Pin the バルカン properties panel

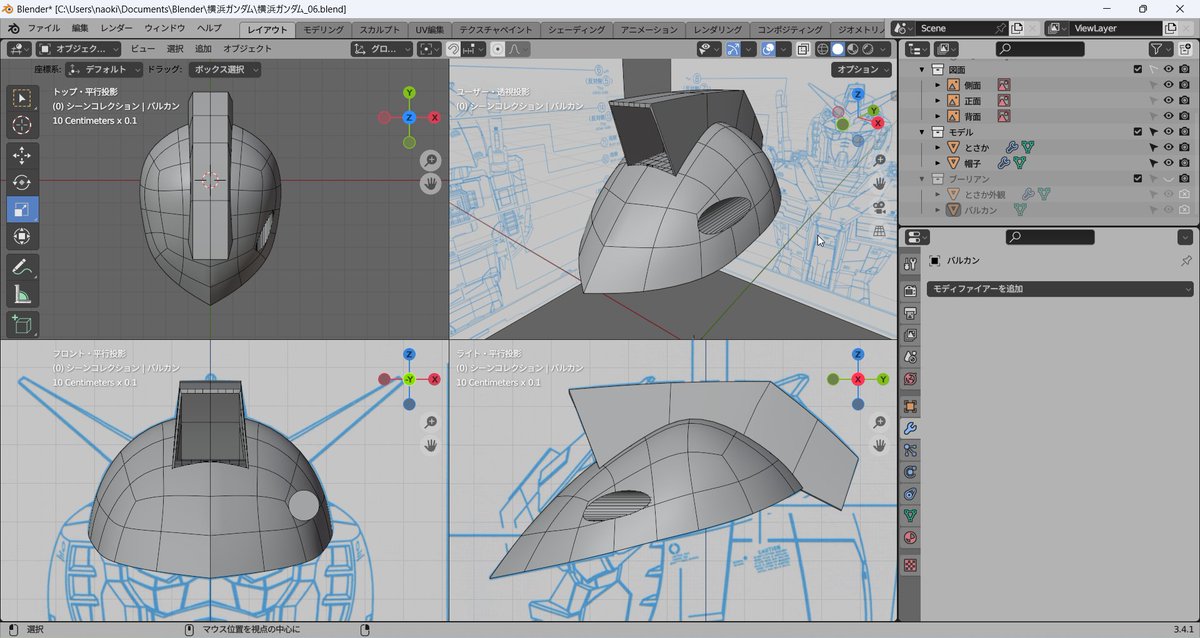1186,260
